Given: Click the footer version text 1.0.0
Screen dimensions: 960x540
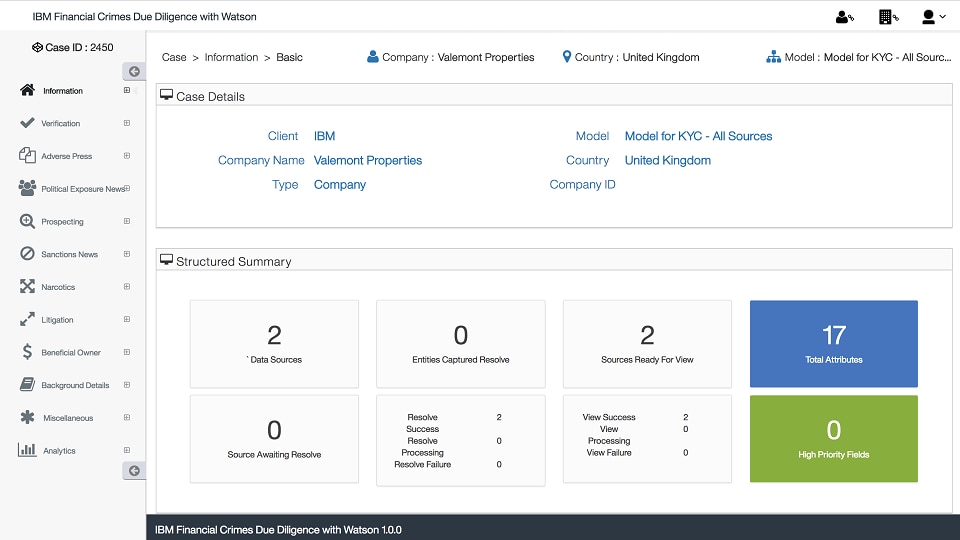Looking at the screenshot, I should [x=392, y=530].
